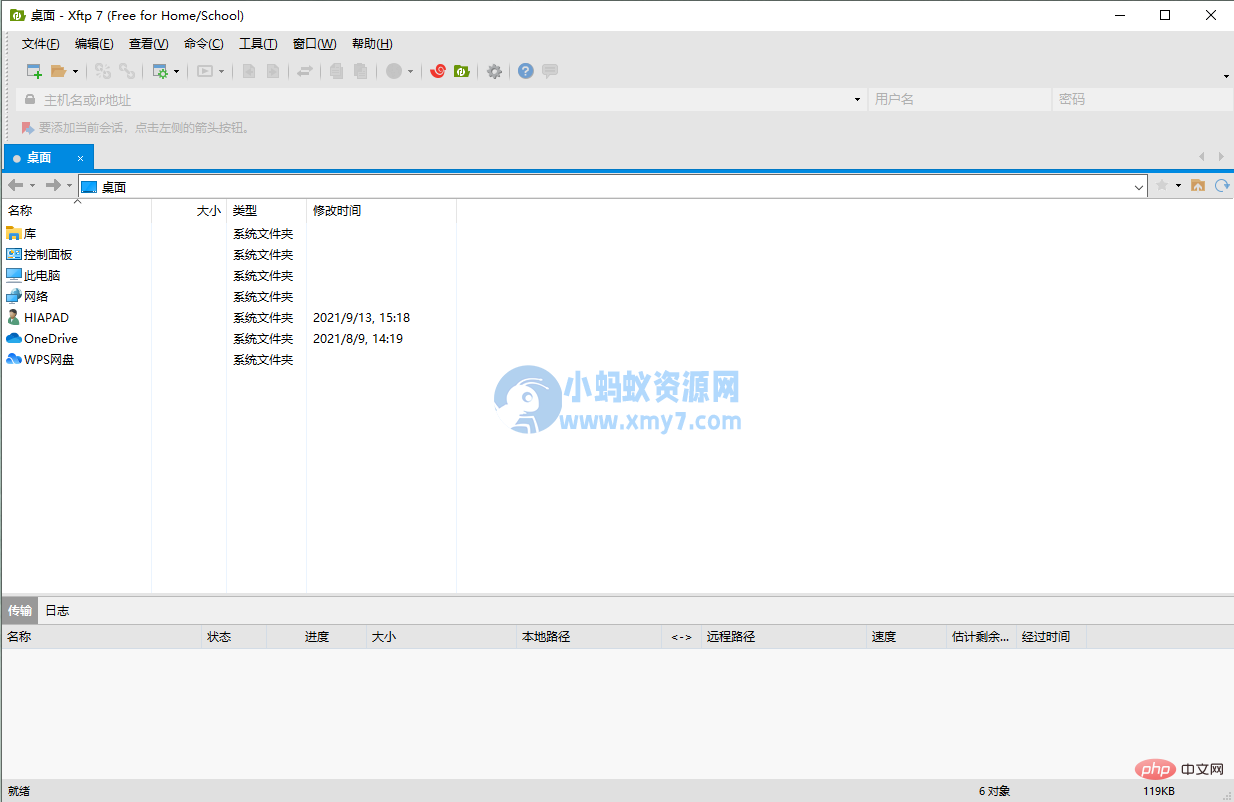This screenshot has width=1234, height=802.
Task: Select the 桌面 session tab
Action: point(48,158)
